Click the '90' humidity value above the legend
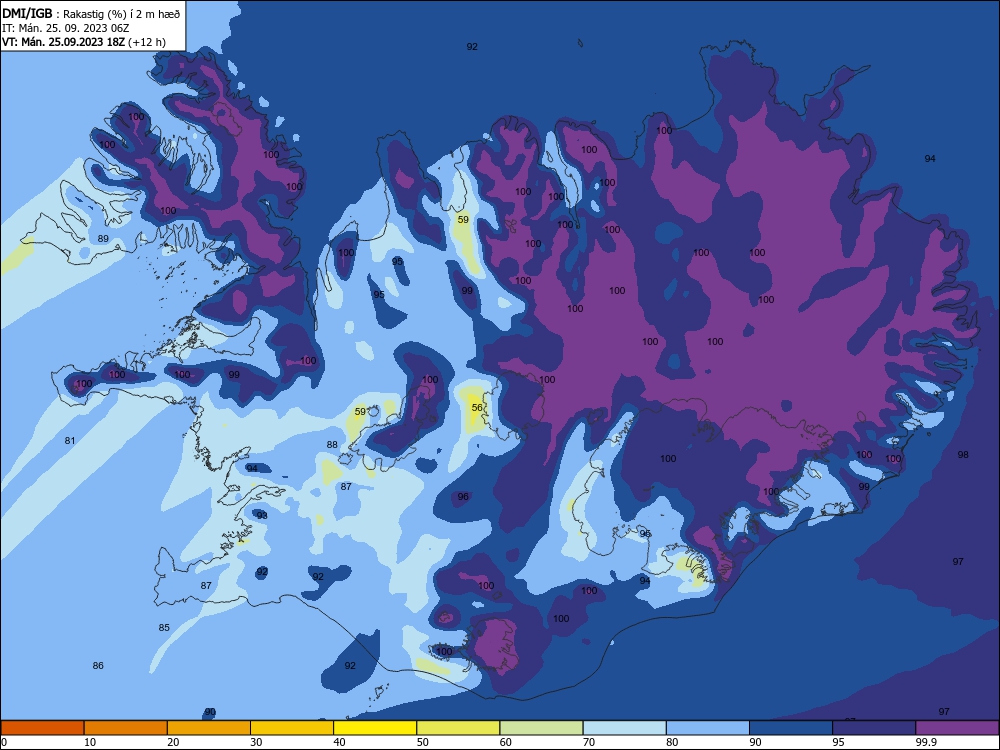 tap(210, 712)
